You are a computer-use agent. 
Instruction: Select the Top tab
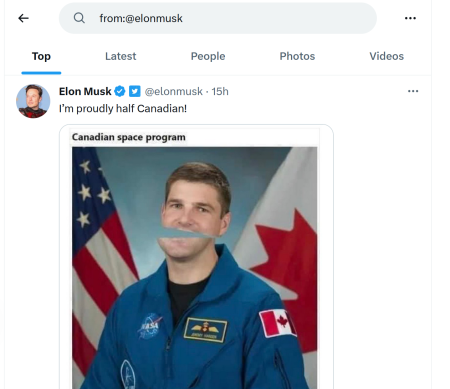[x=41, y=56]
